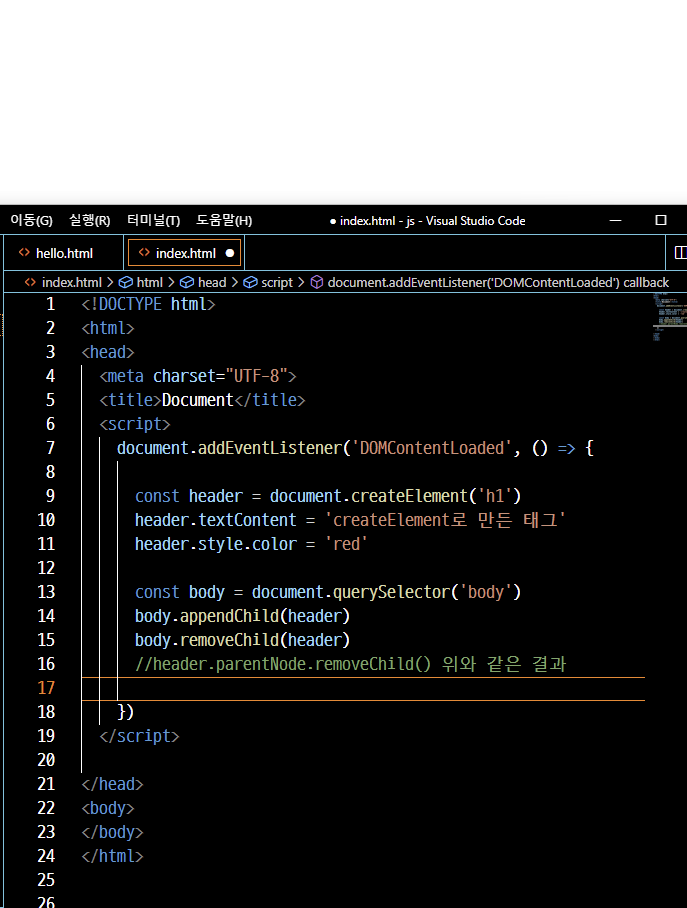687x908 pixels.
Task: Minimize the Visual Studio Code window
Action: click(615, 221)
